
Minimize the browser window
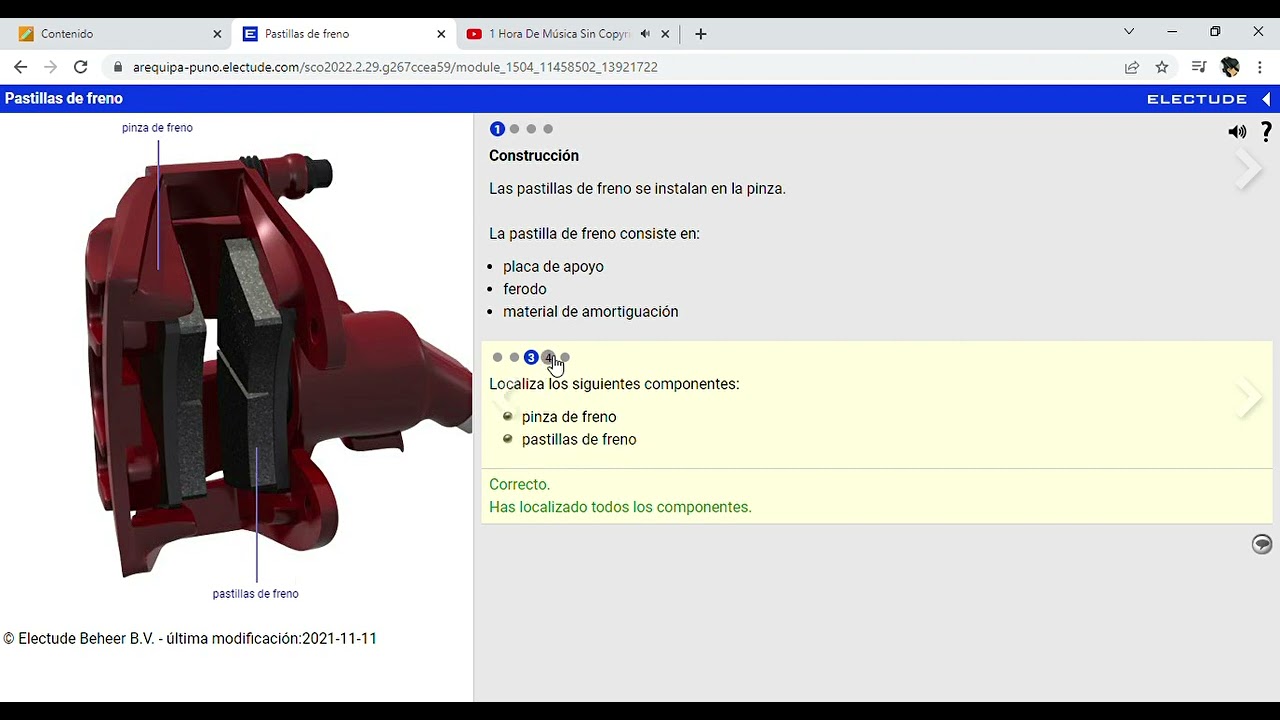[1172, 32]
